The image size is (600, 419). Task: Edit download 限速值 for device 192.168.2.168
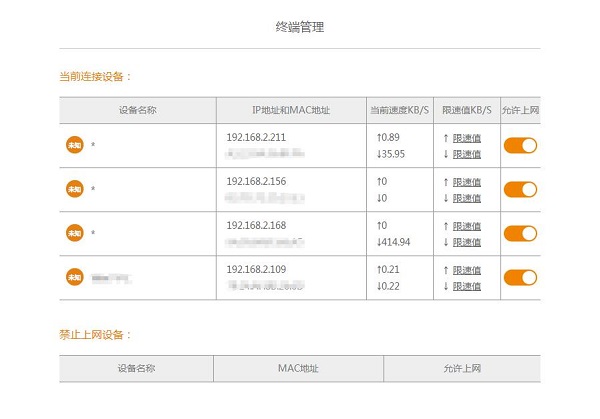point(467,242)
